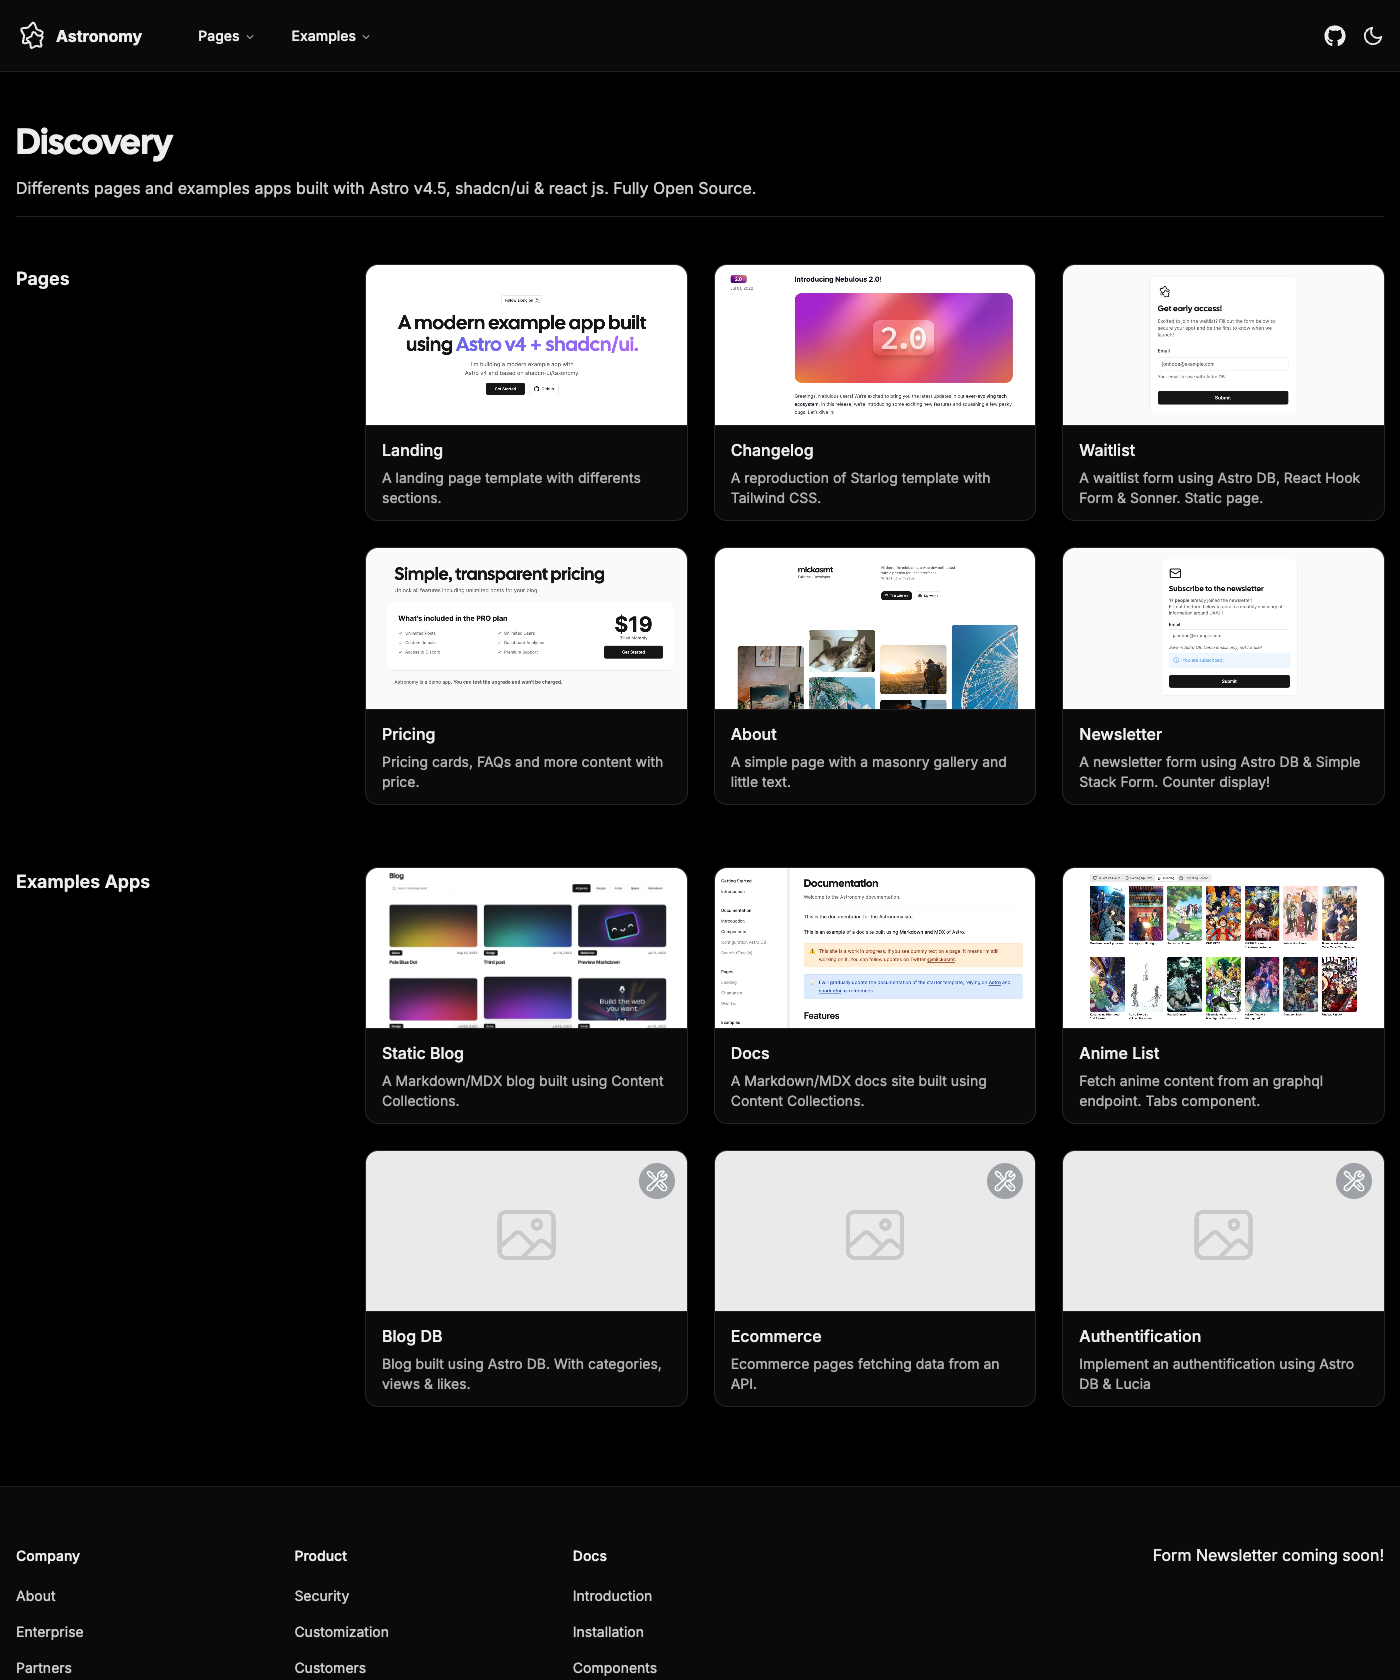Click the footer 'Product' column heading
Image resolution: width=1400 pixels, height=1680 pixels.
click(321, 1556)
